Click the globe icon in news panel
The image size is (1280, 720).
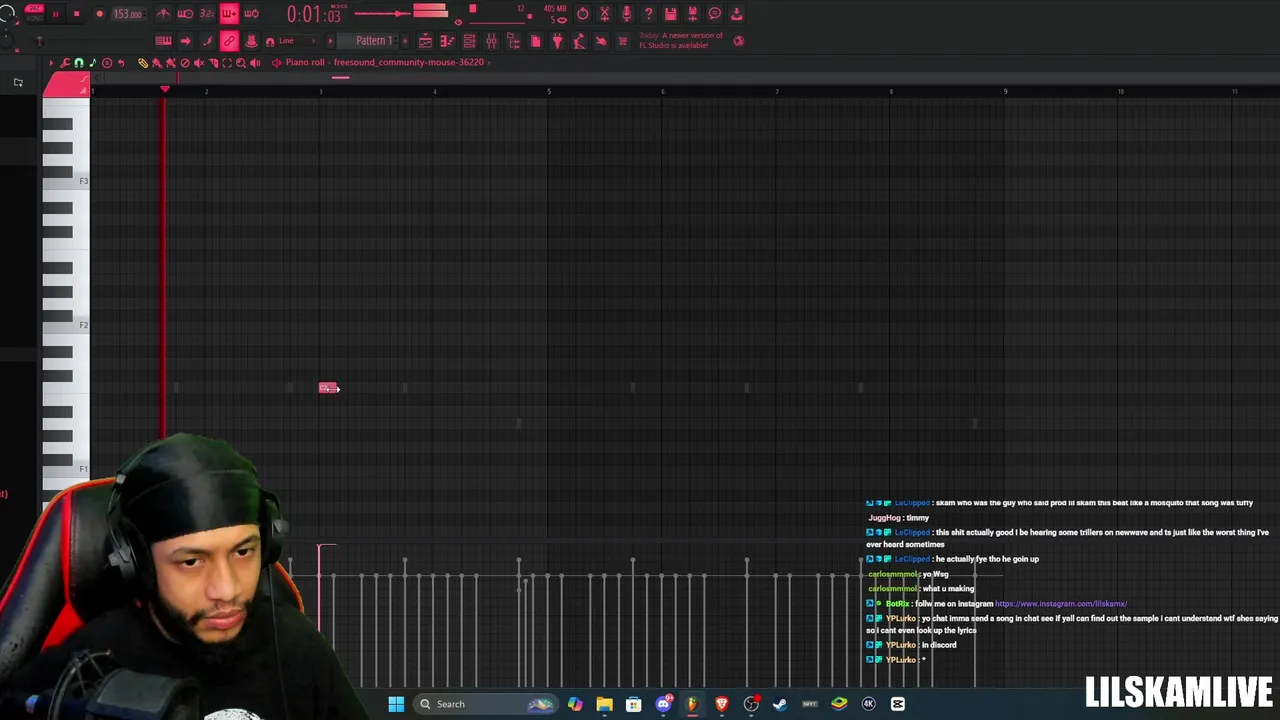tap(738, 41)
